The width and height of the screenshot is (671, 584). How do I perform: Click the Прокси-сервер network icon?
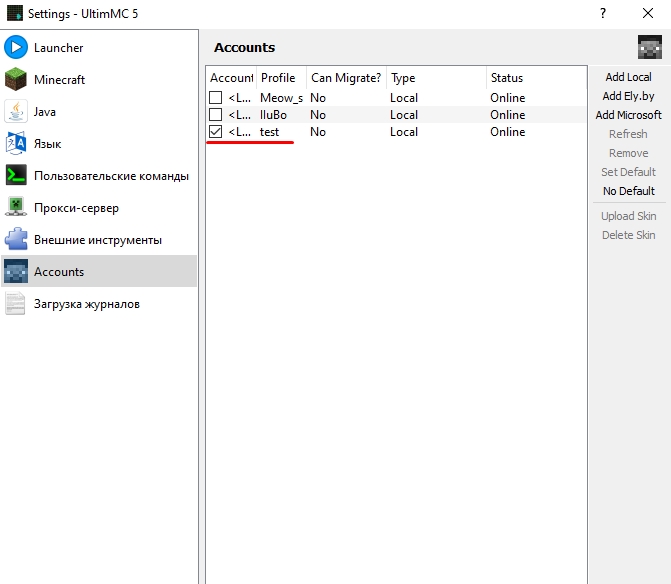point(16,208)
